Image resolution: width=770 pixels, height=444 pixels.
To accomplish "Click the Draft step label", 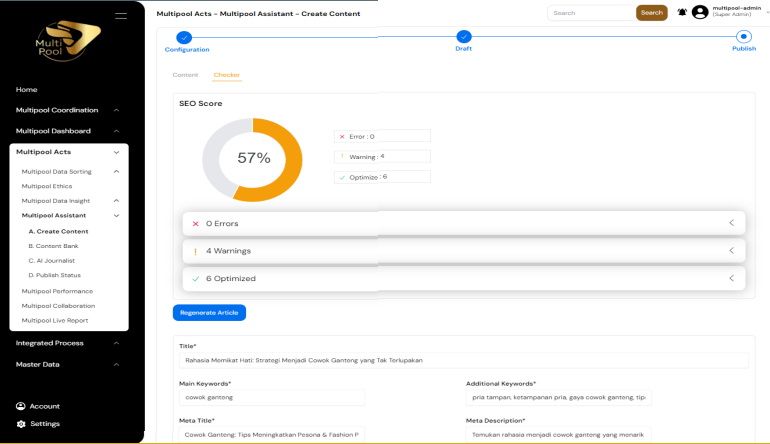I will 464,49.
